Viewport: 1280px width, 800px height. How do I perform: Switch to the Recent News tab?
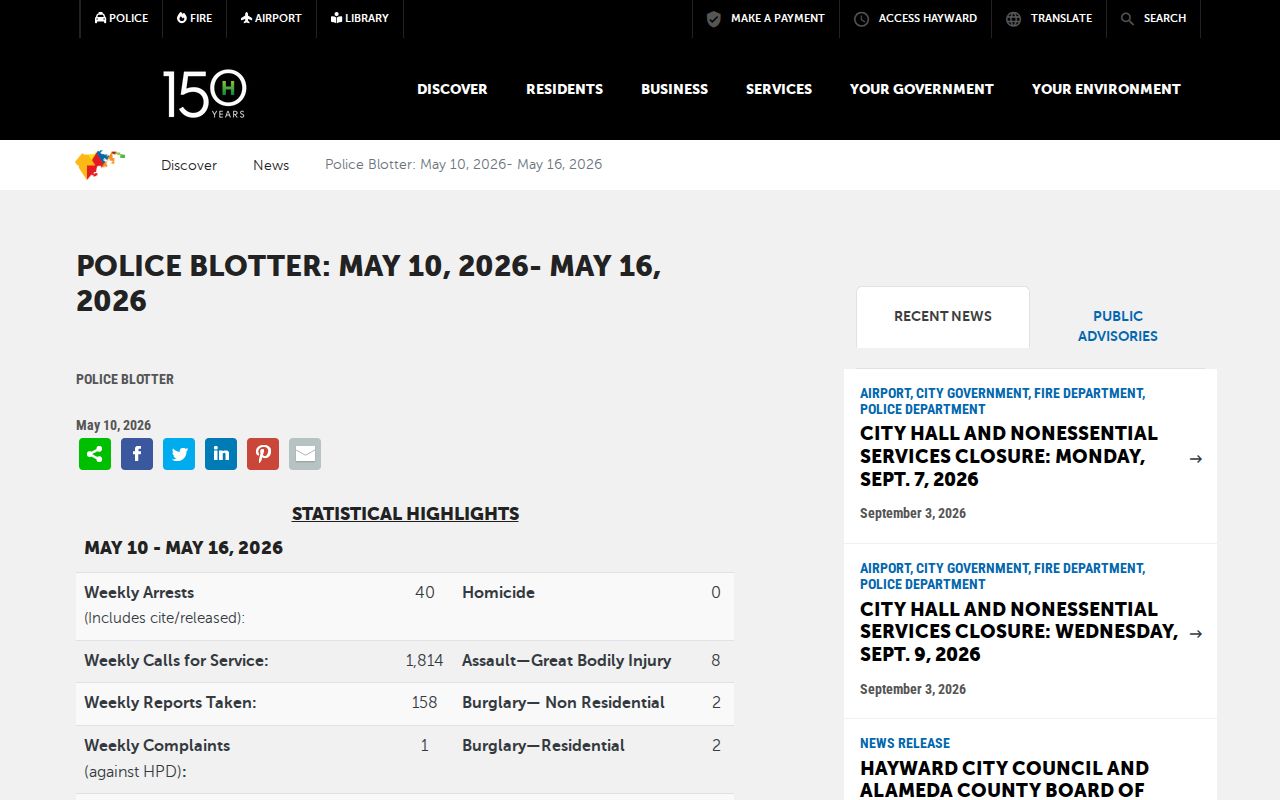tap(943, 317)
